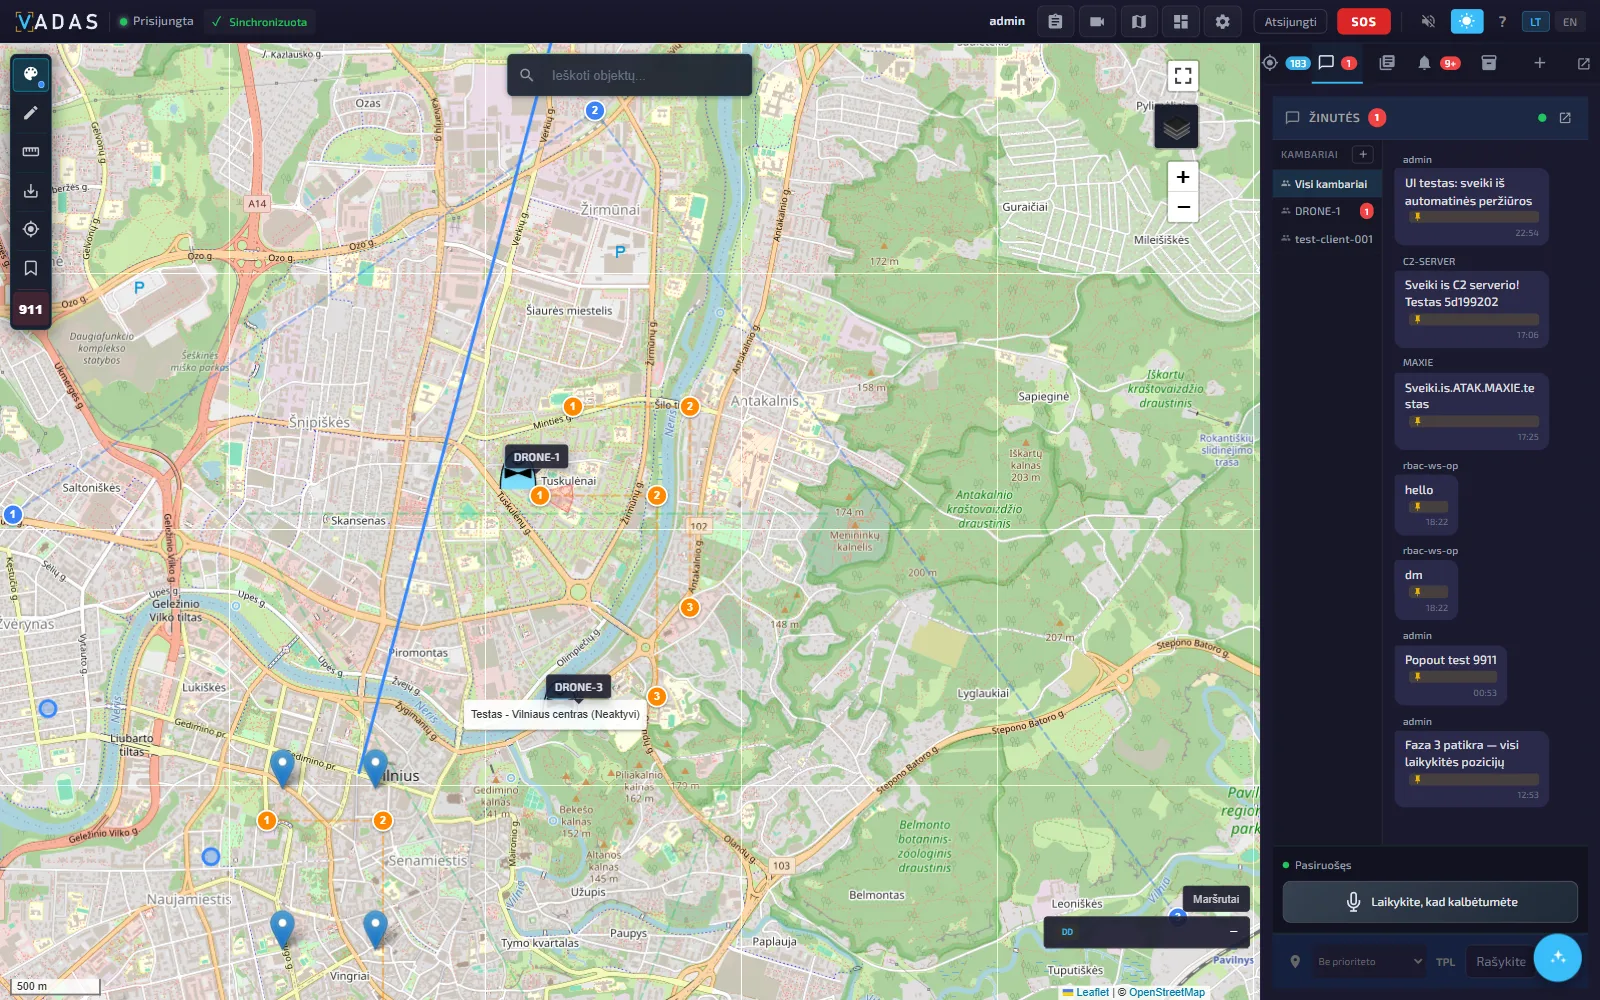Zoom in the map with plus
Image resolution: width=1600 pixels, height=1000 pixels.
click(1183, 177)
